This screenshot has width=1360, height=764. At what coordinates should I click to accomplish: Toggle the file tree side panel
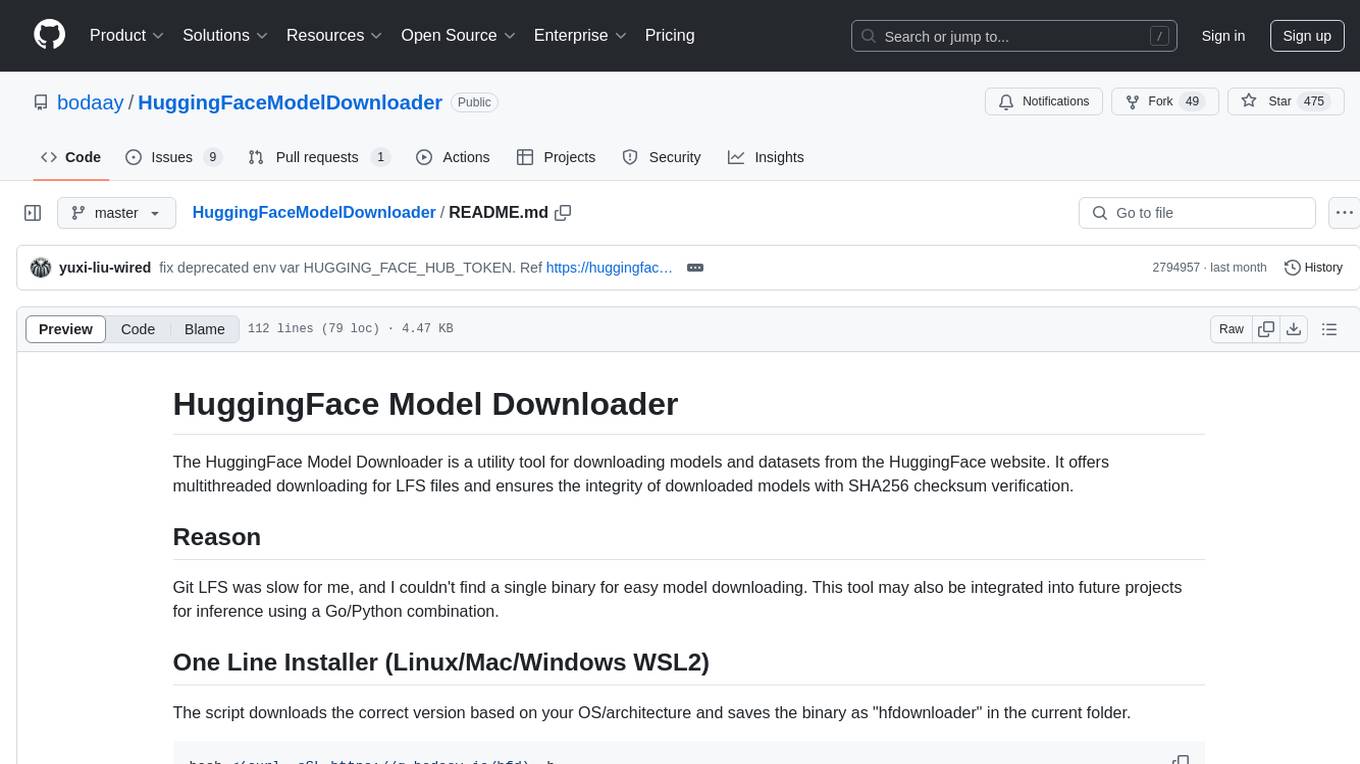[x=33, y=213]
